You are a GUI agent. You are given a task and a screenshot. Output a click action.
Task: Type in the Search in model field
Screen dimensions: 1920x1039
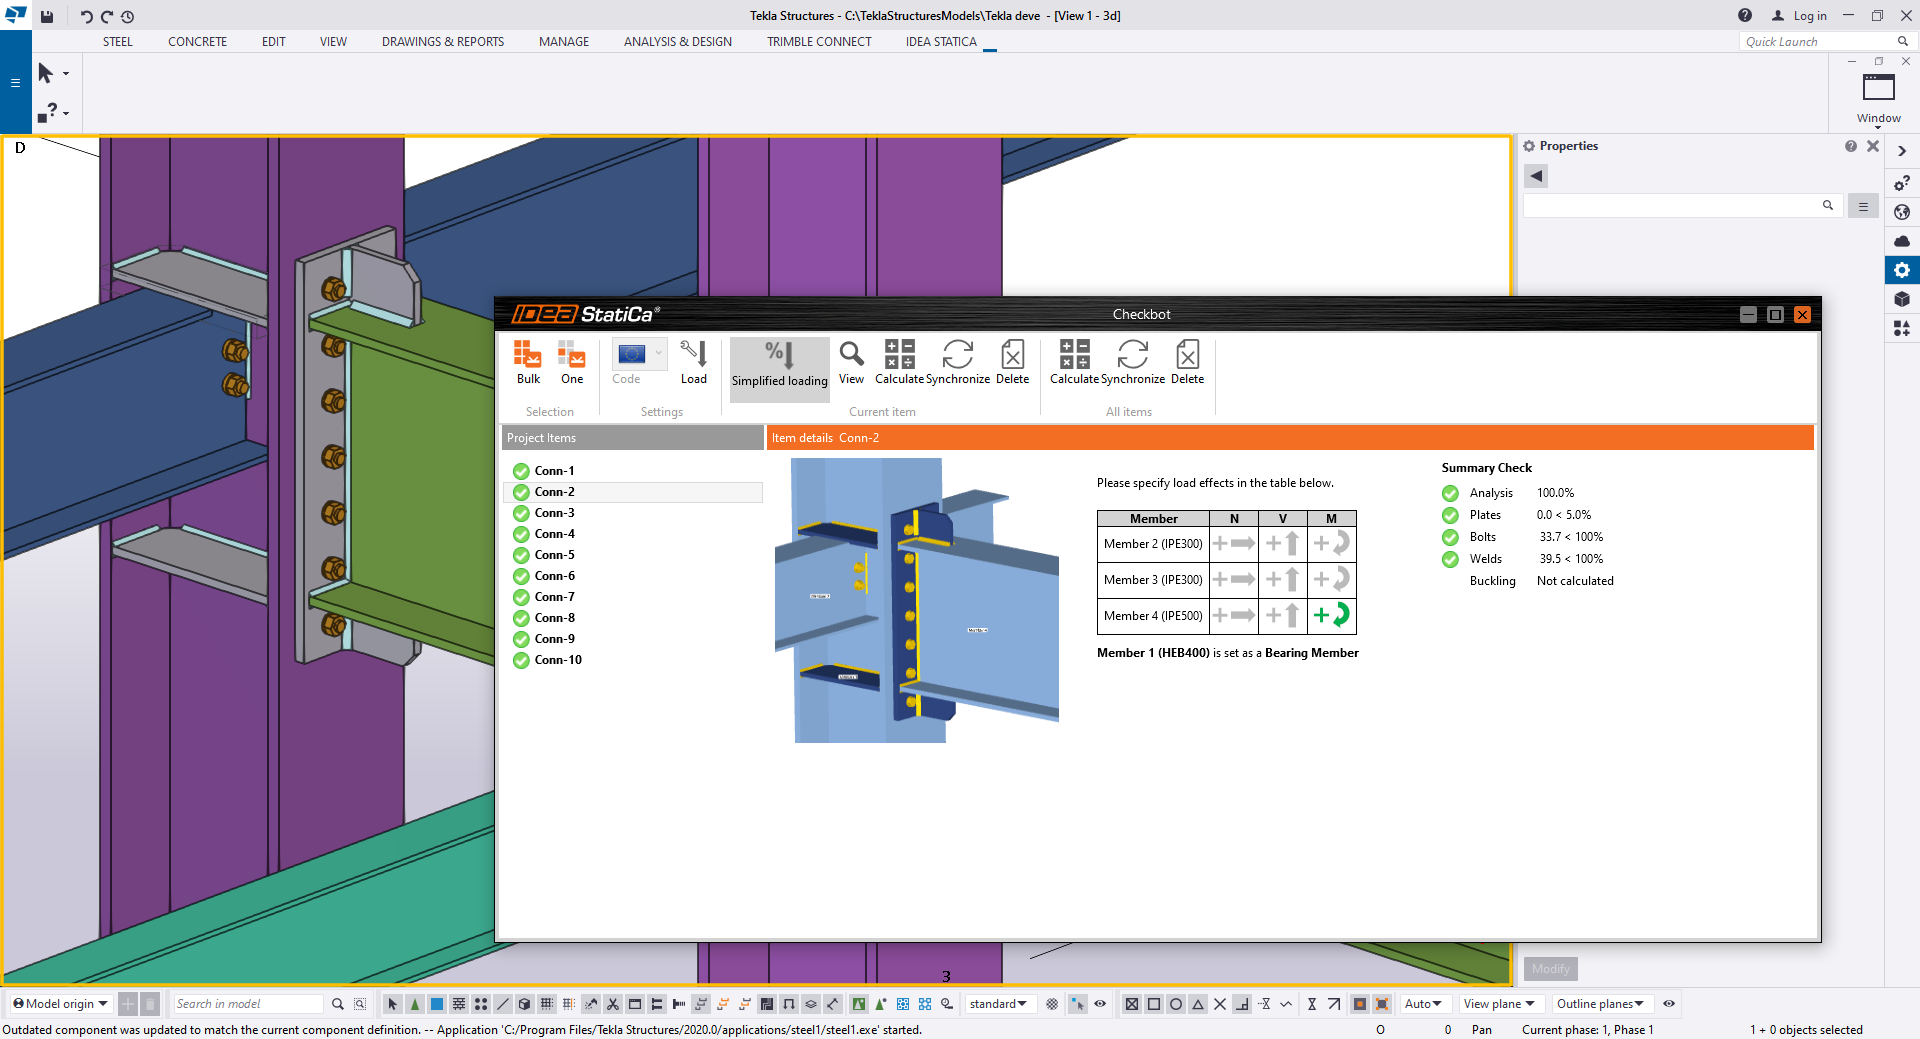(x=248, y=1004)
